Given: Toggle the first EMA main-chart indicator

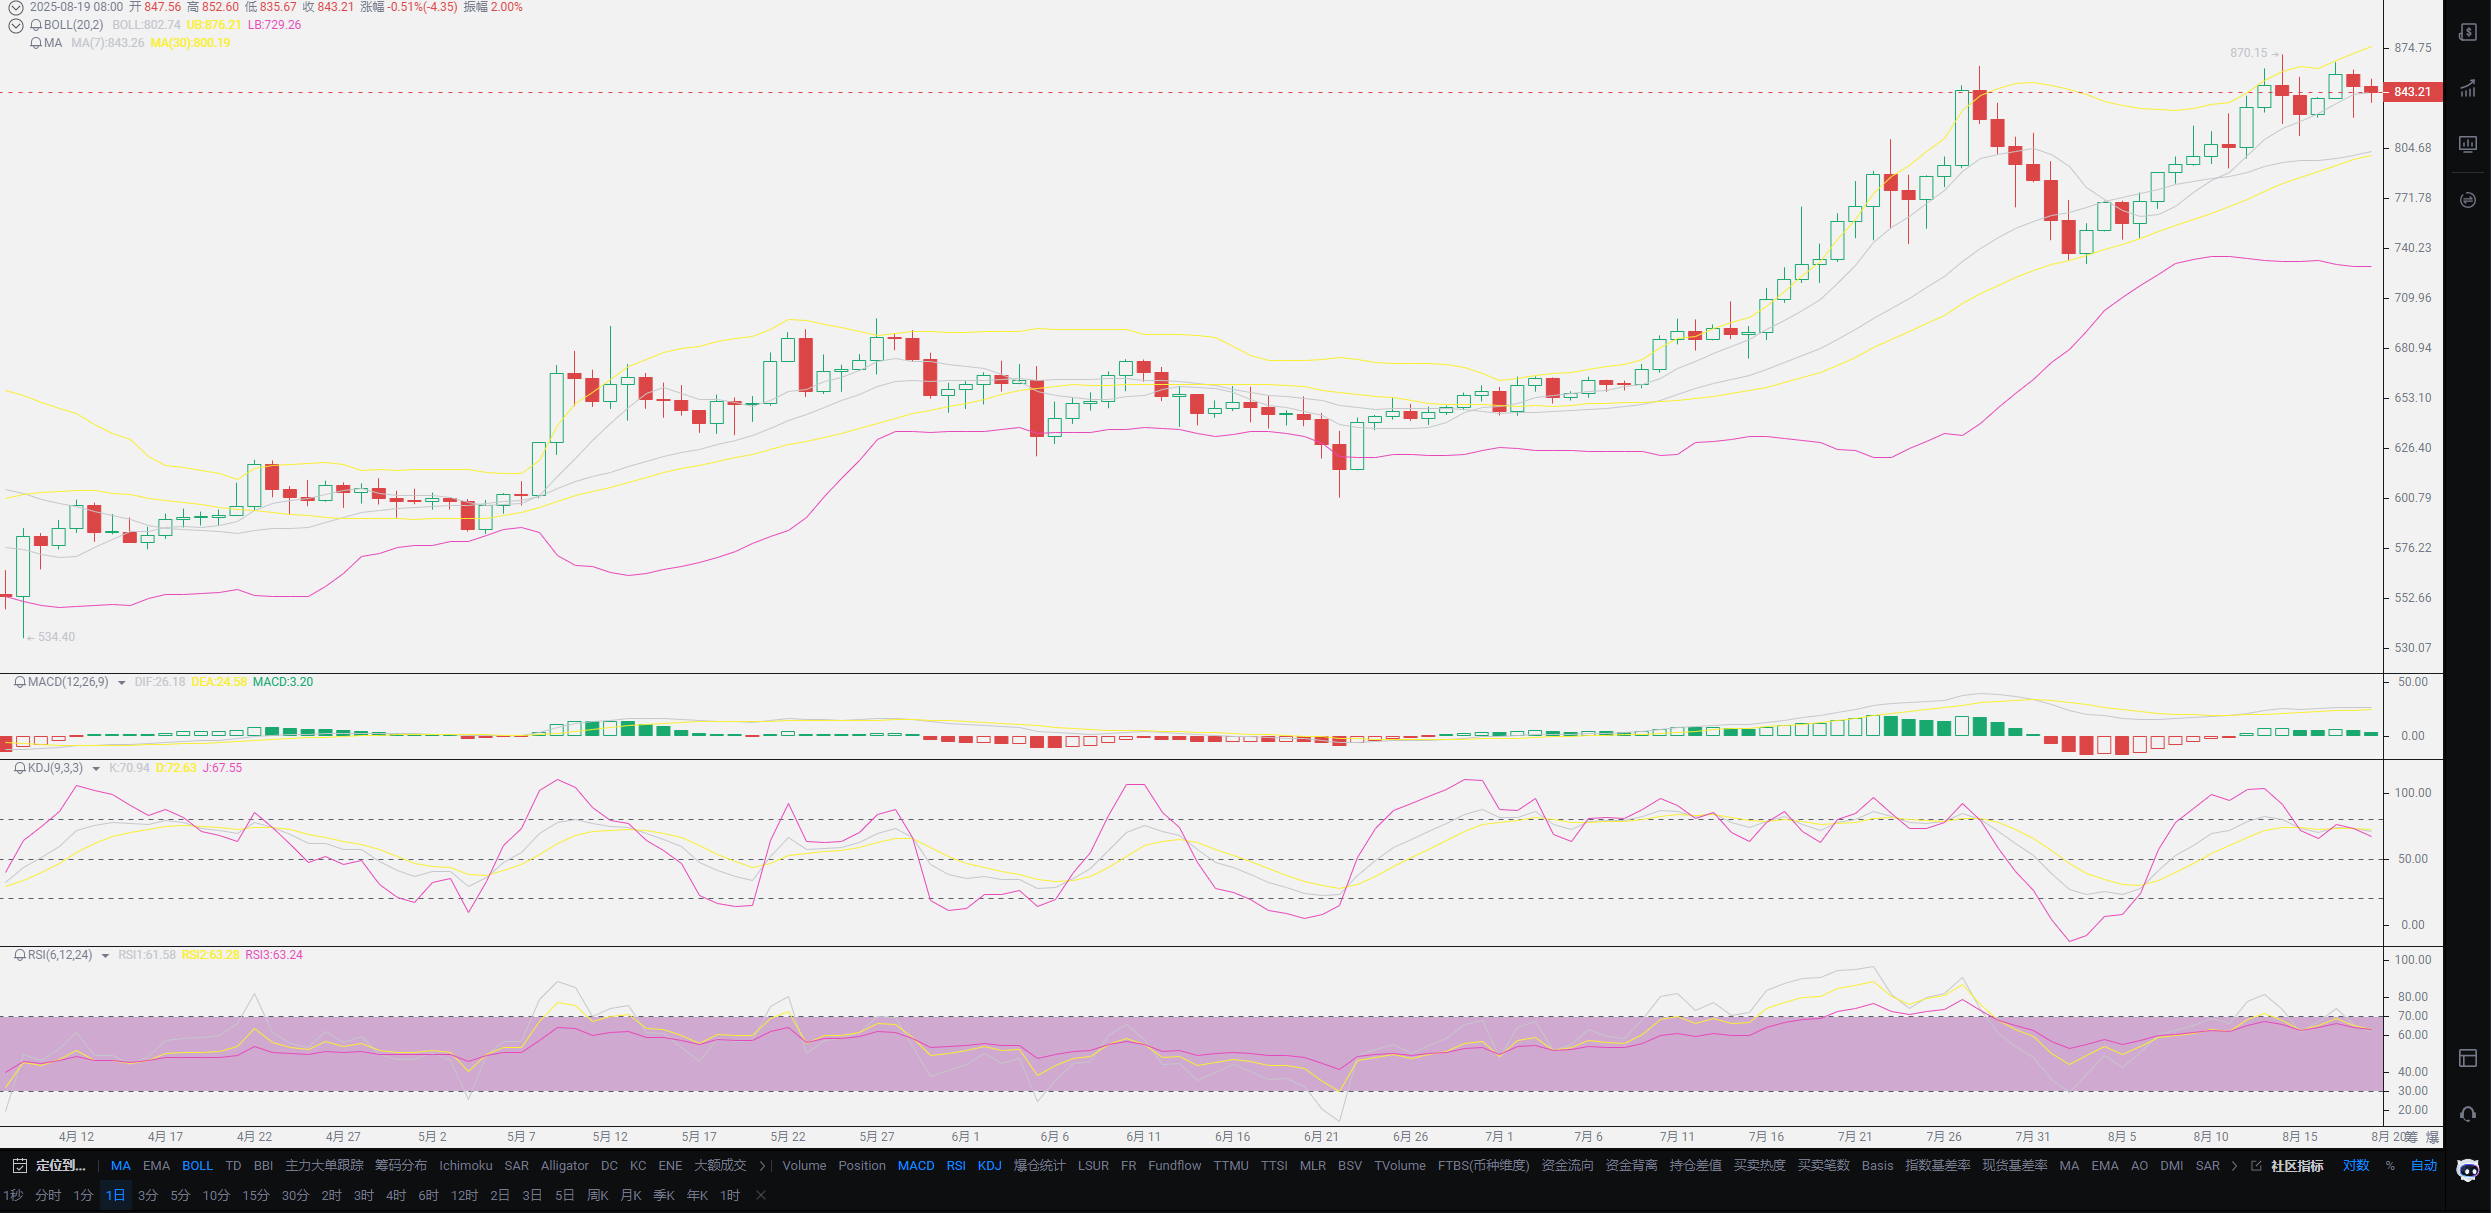Looking at the screenshot, I should (x=157, y=1166).
